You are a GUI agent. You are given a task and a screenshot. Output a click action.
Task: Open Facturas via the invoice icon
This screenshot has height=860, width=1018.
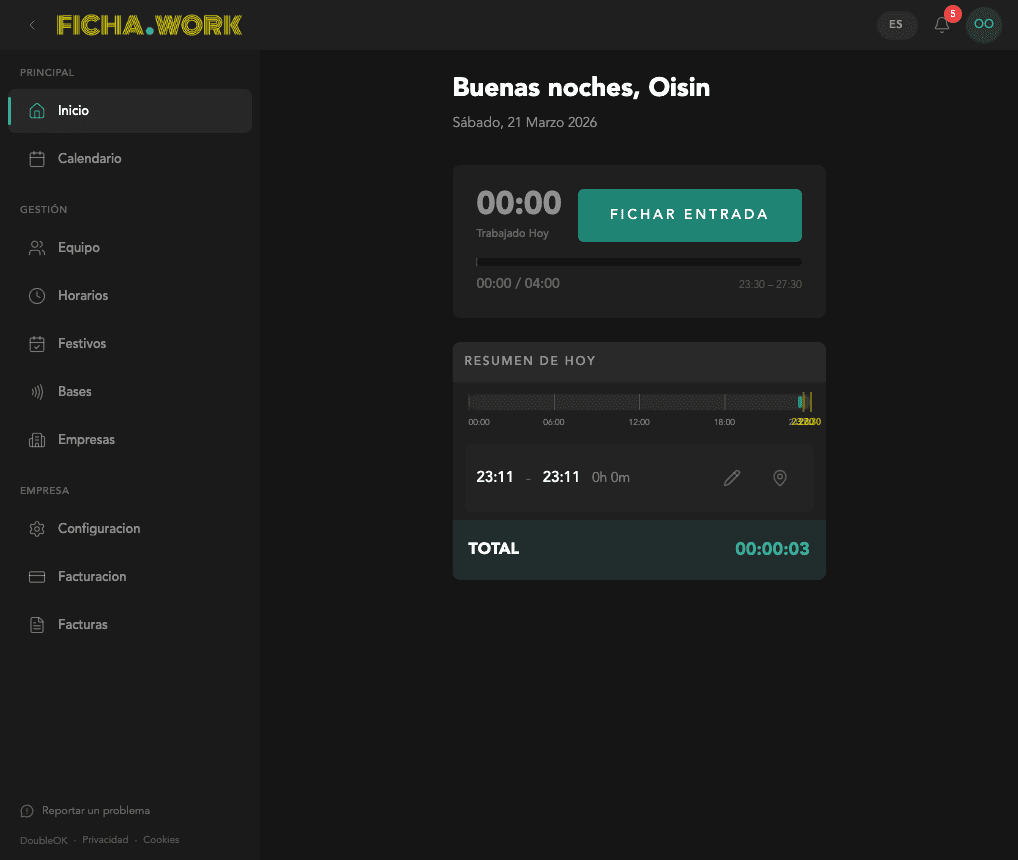(36, 624)
